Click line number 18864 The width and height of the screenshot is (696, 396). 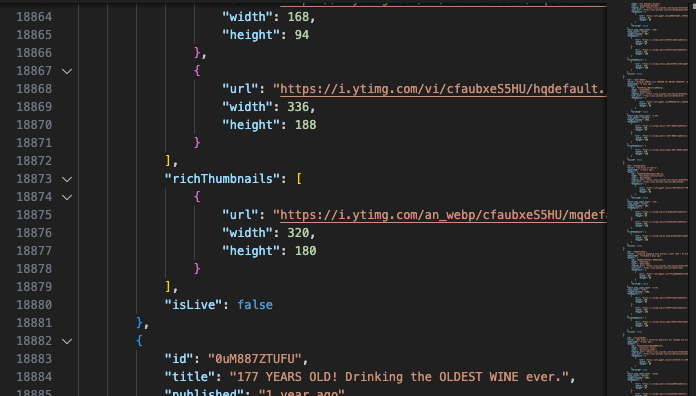click(34, 17)
